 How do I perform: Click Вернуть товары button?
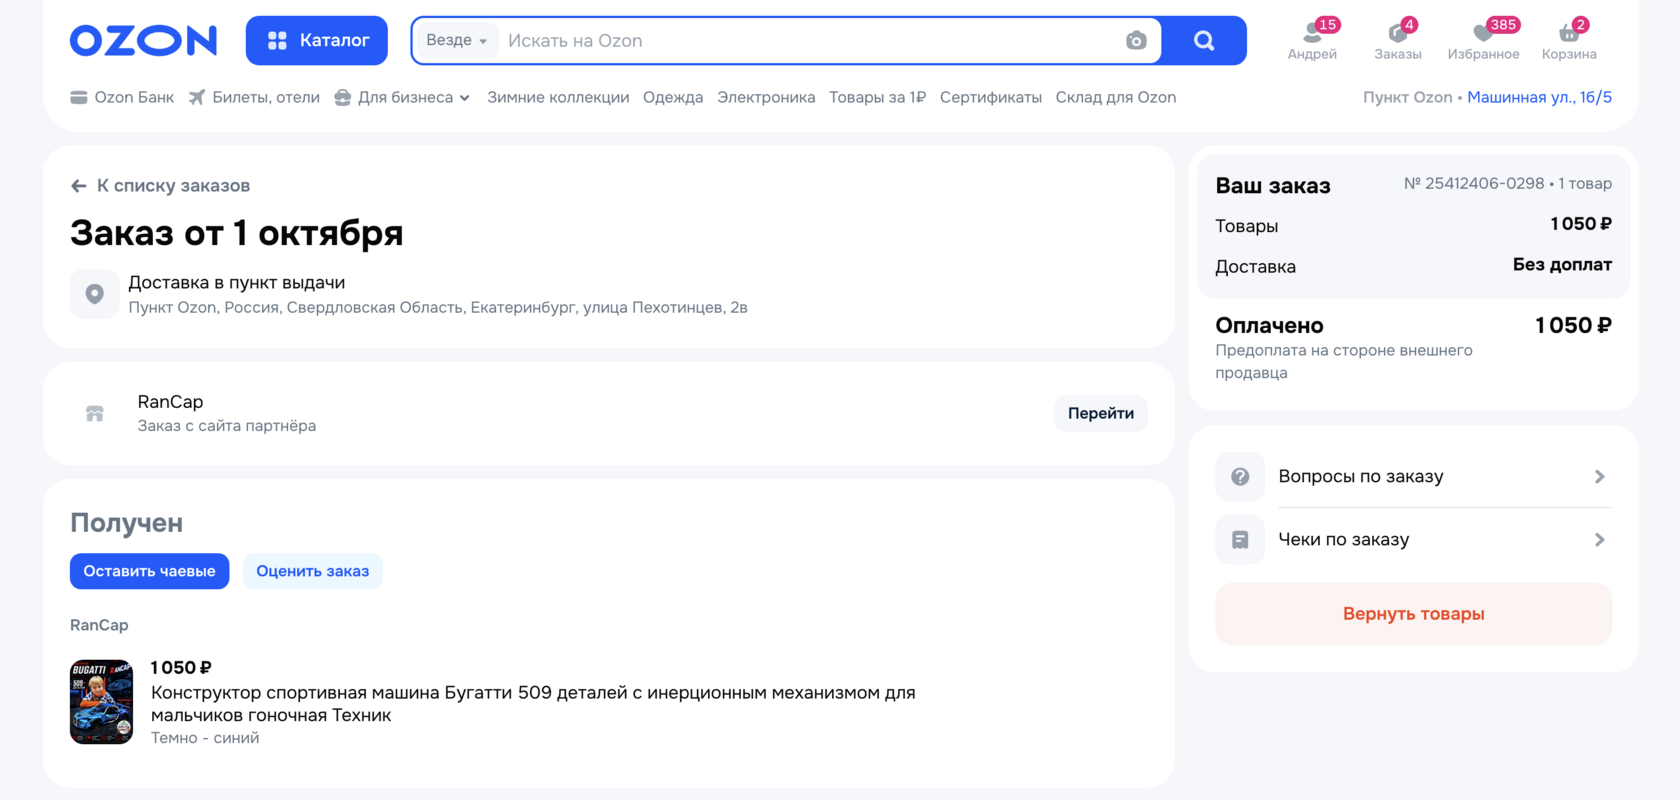[1414, 614]
